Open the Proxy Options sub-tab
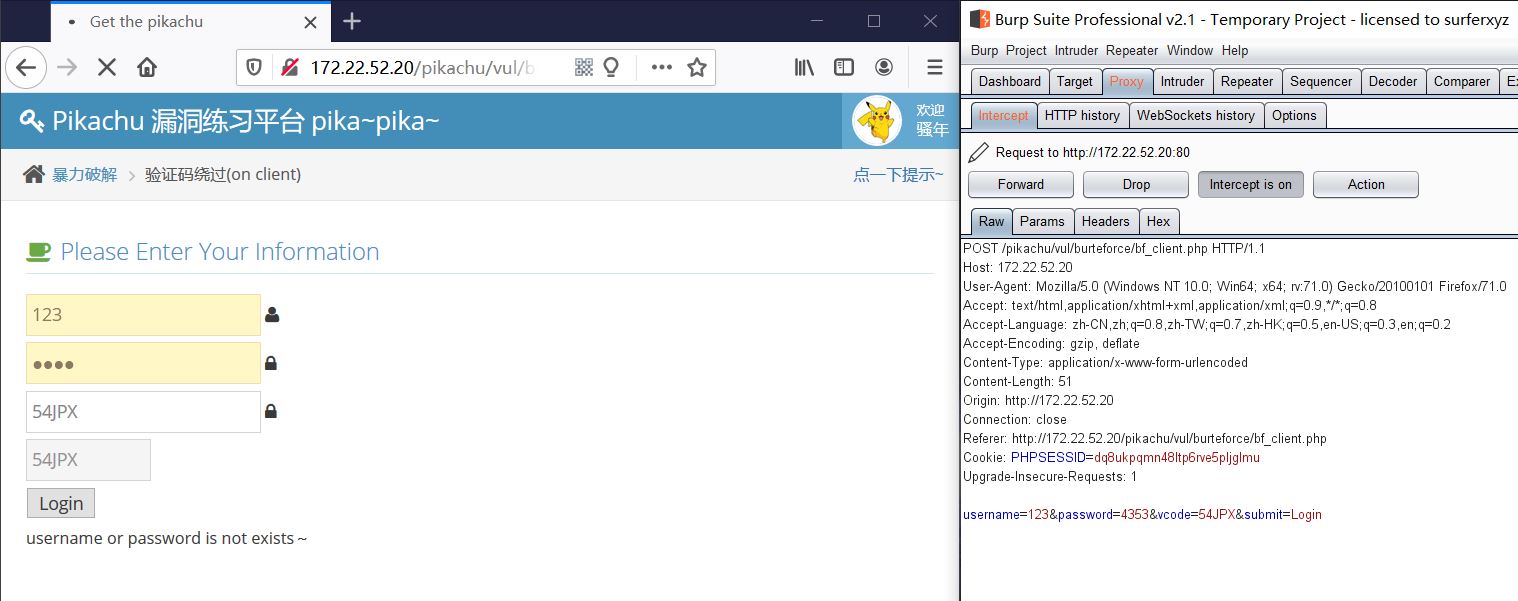The height and width of the screenshot is (601, 1518). point(1294,116)
